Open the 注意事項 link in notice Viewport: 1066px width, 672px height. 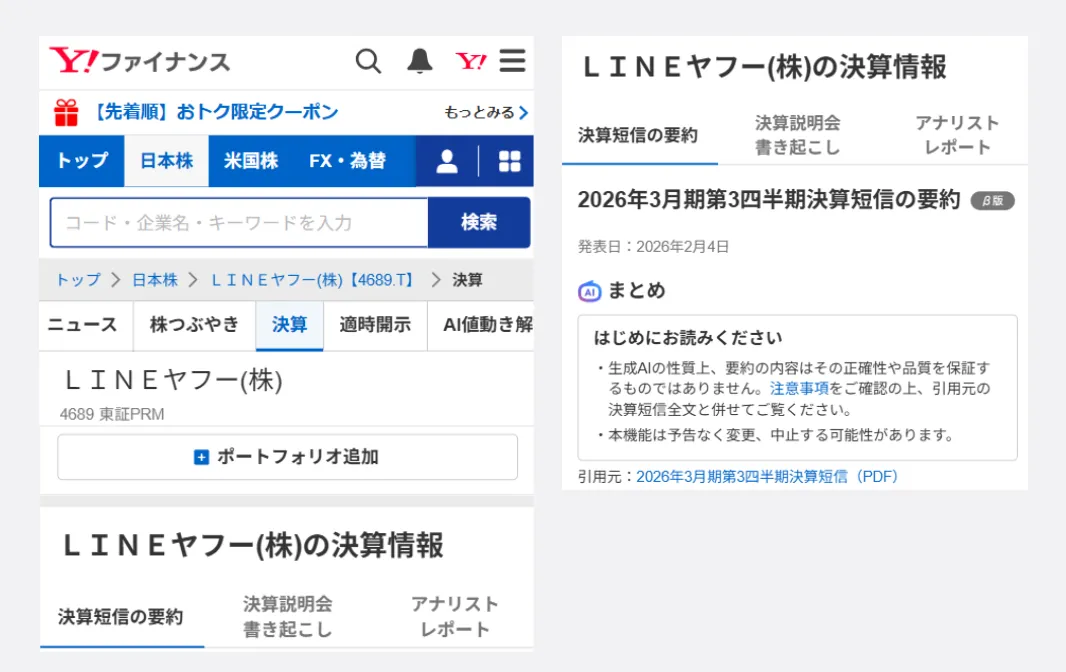[799, 389]
